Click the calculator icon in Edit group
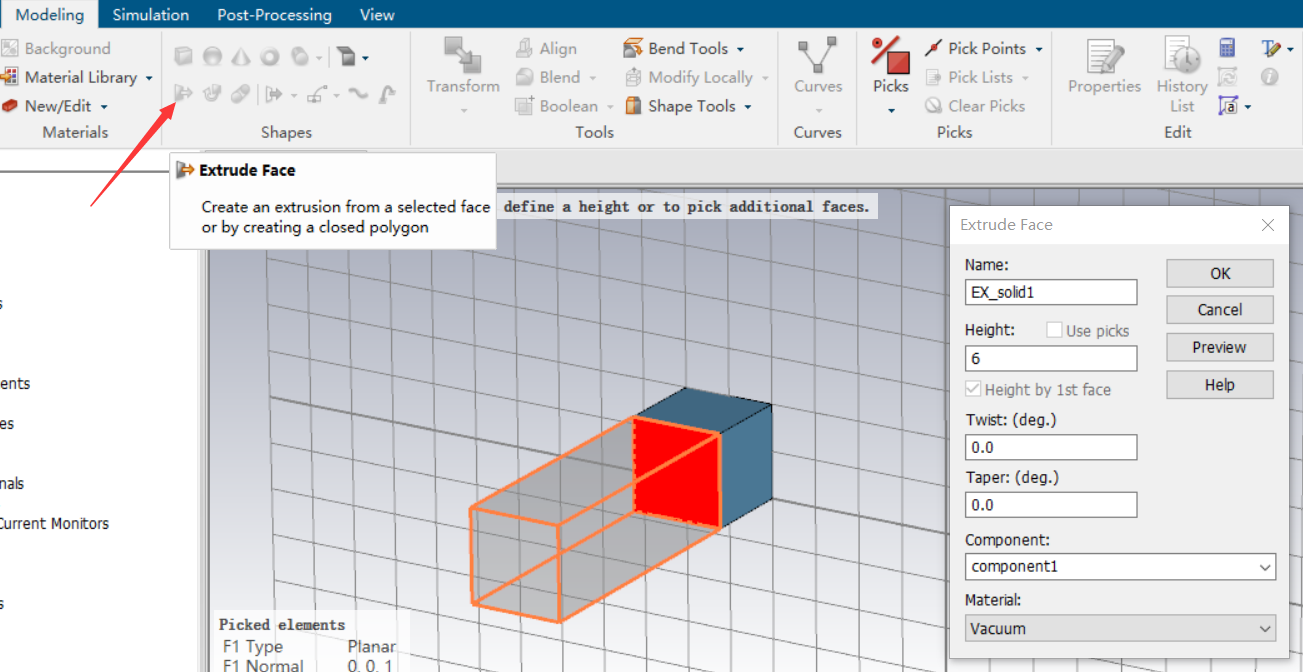 point(1227,48)
